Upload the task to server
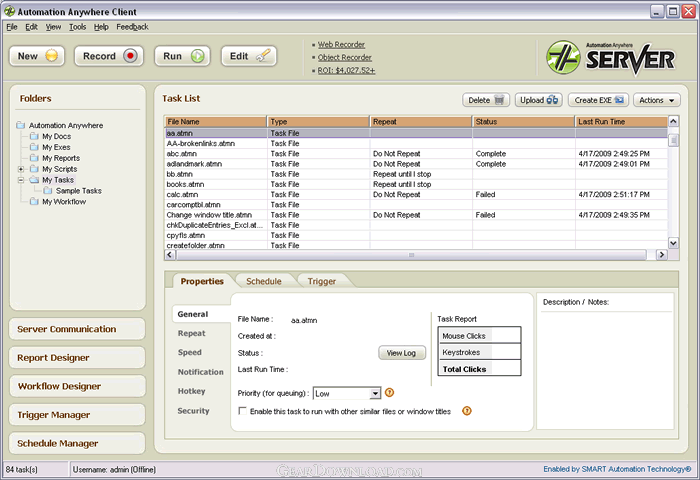The image size is (700, 480). click(538, 100)
